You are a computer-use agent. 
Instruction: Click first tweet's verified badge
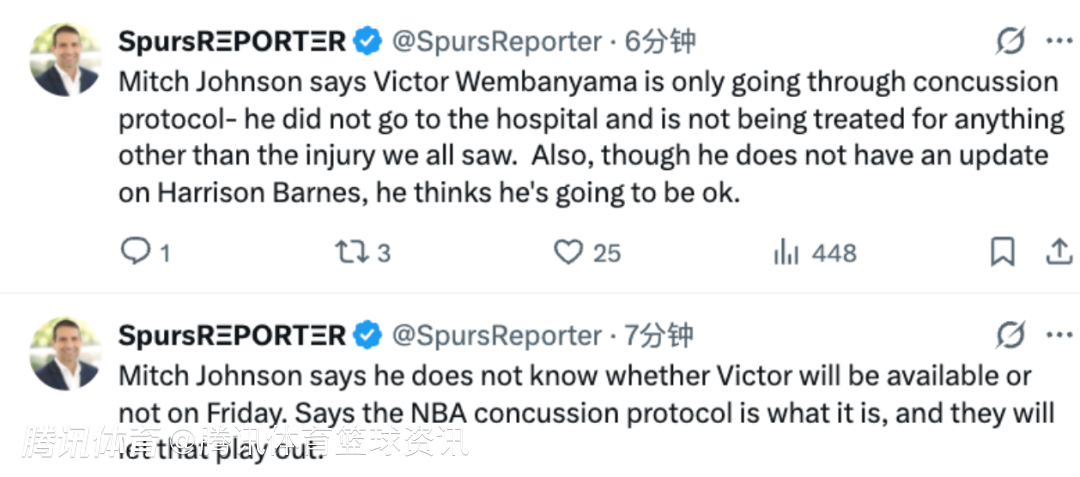[x=368, y=42]
